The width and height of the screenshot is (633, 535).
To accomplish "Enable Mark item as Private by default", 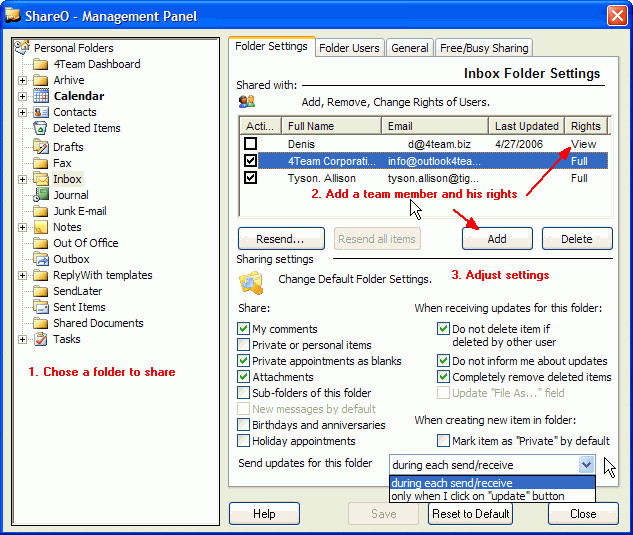I will tap(443, 441).
